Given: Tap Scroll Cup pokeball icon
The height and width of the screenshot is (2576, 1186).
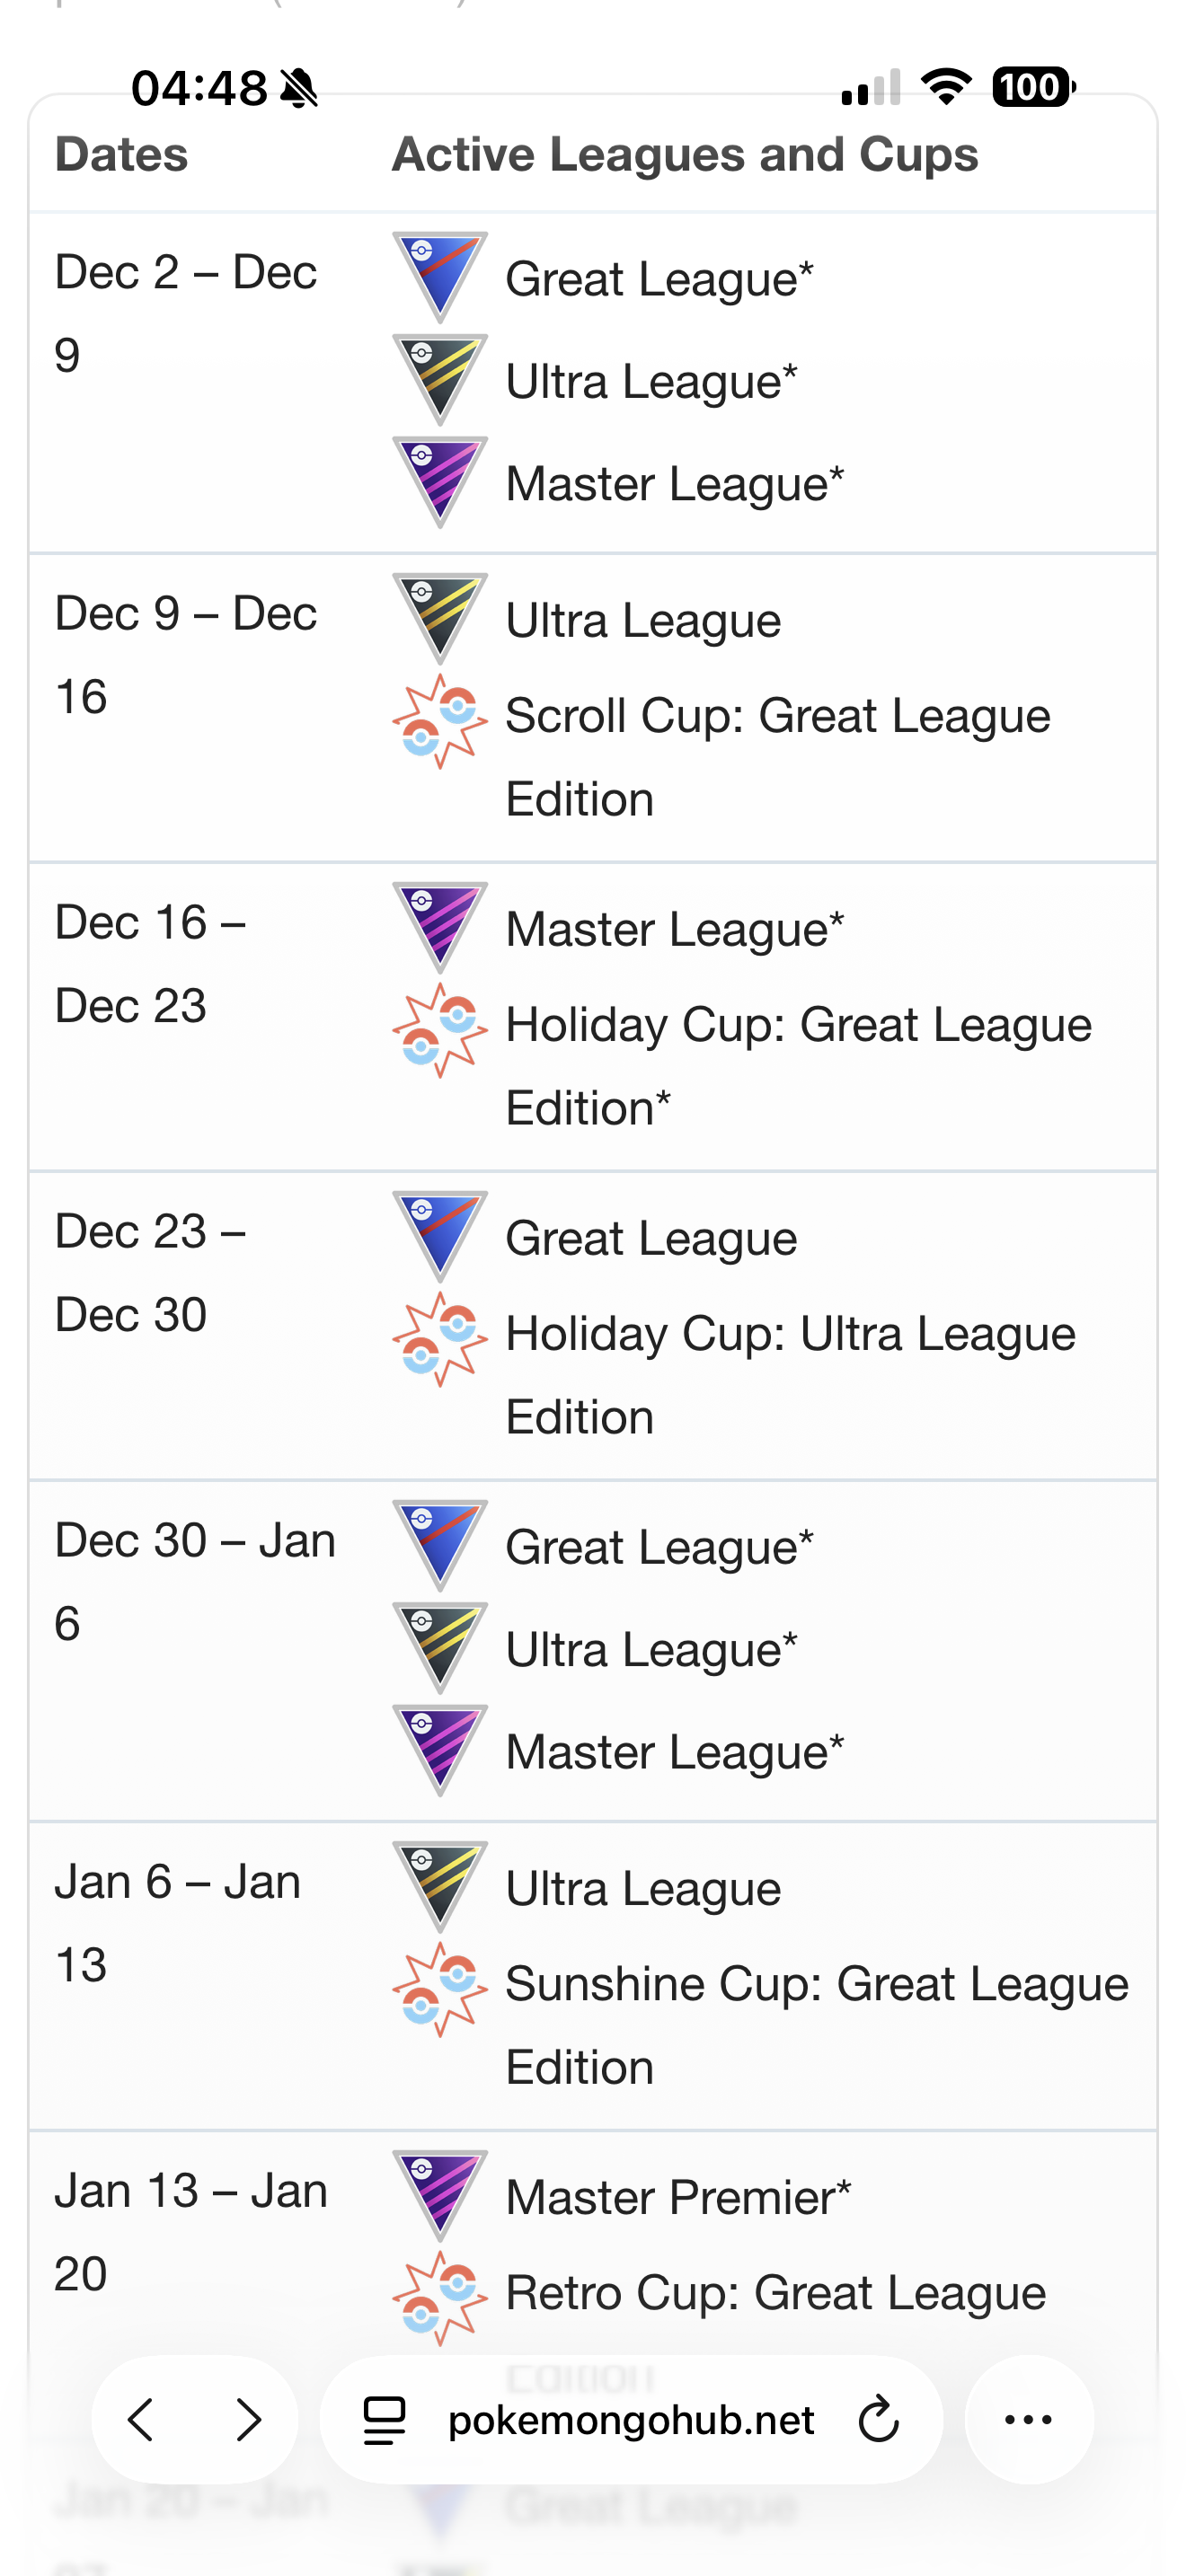Looking at the screenshot, I should click(x=440, y=721).
